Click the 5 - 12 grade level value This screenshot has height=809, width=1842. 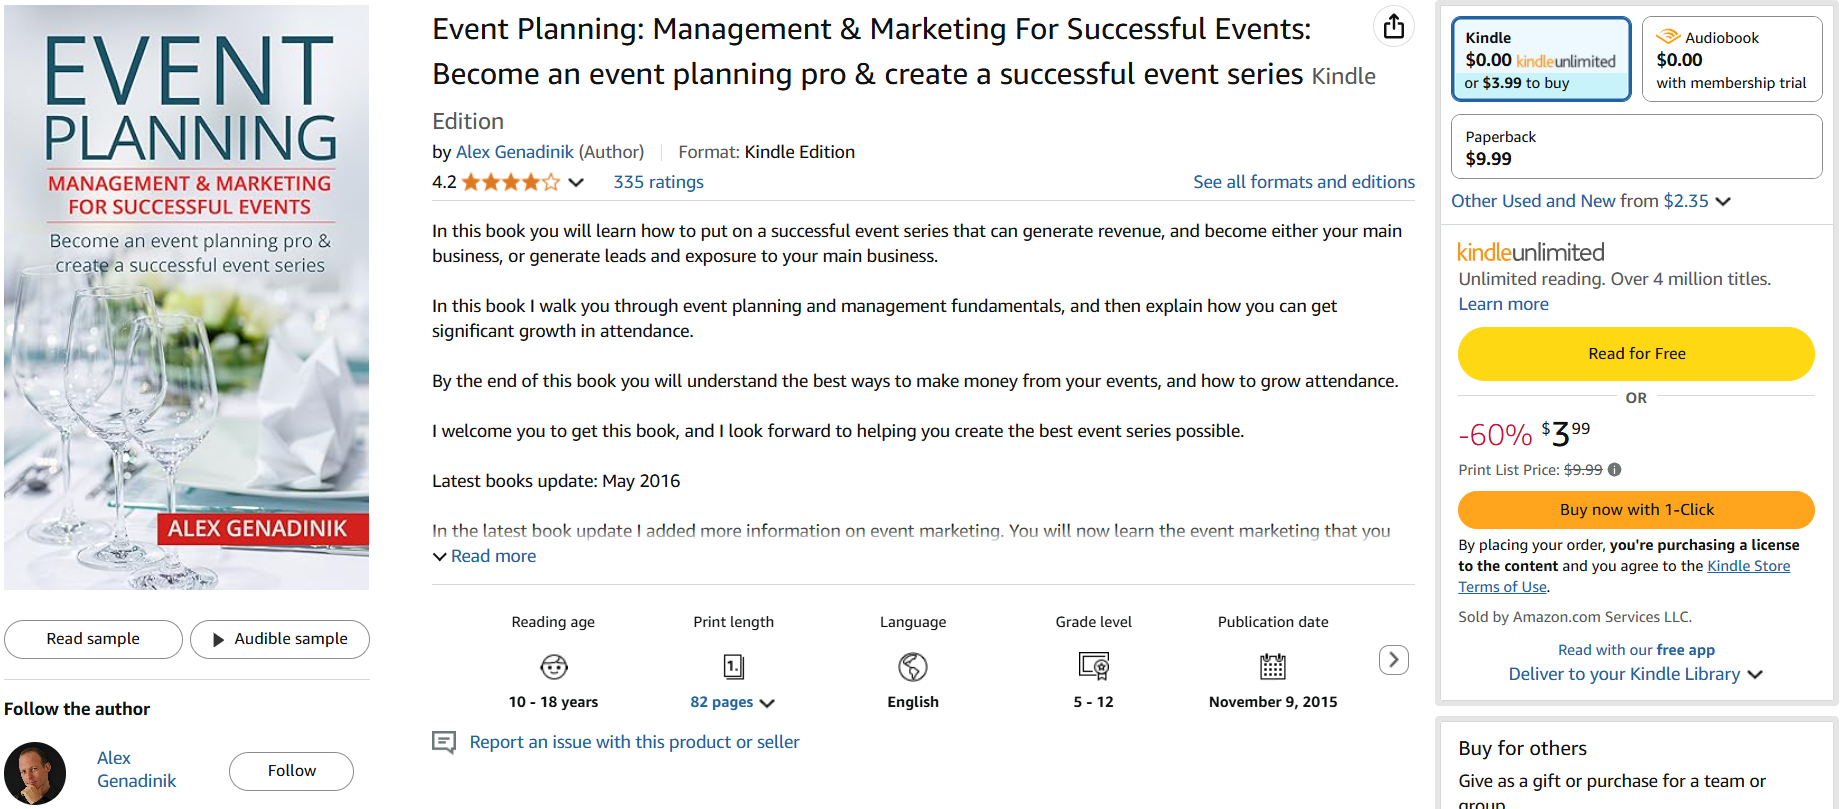[1093, 702]
